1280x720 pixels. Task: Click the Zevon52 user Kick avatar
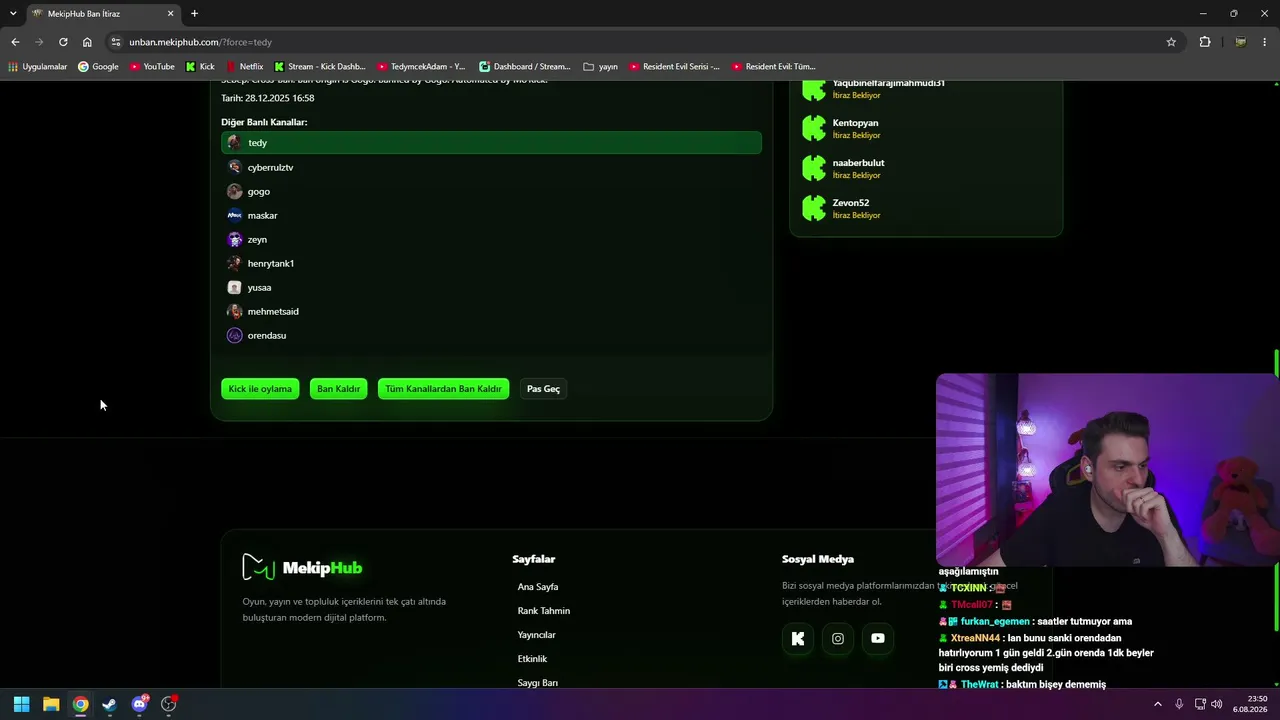(x=814, y=208)
